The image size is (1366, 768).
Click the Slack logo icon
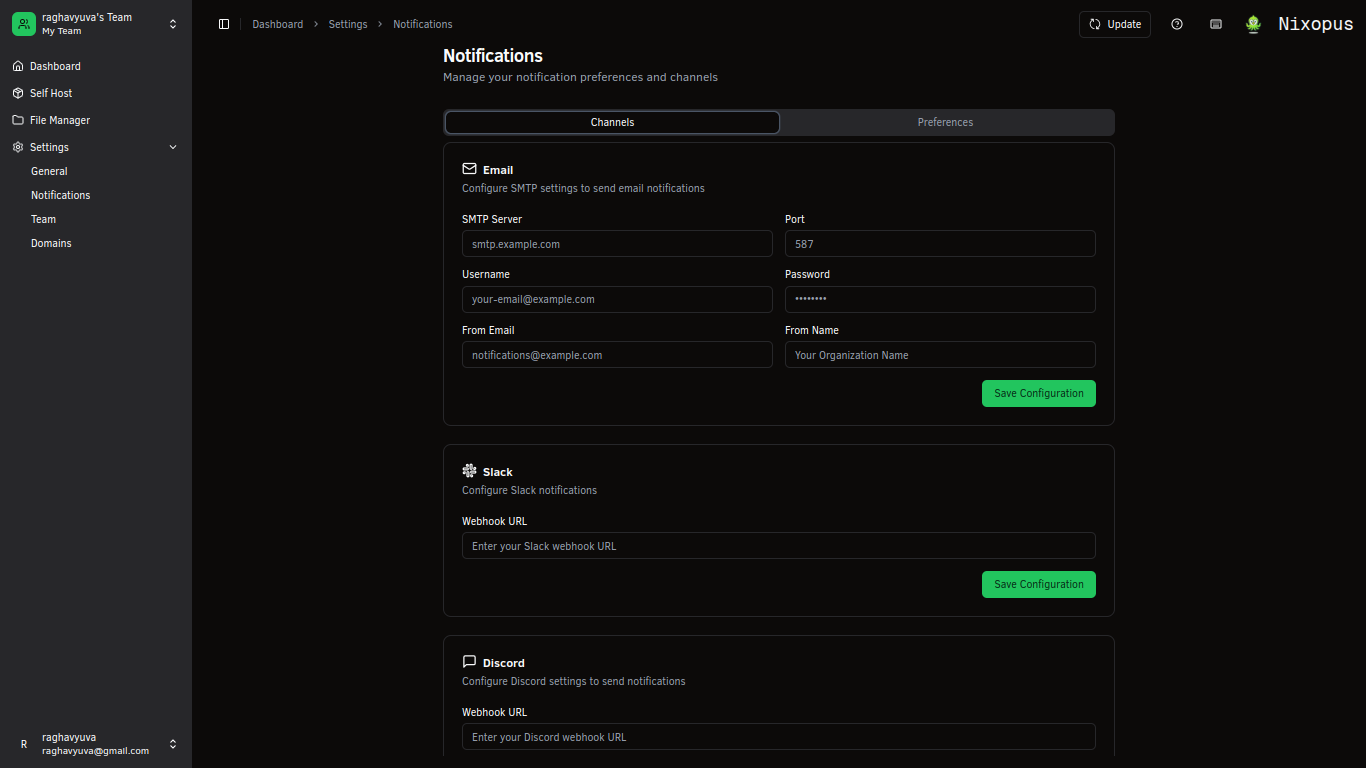[x=469, y=471]
